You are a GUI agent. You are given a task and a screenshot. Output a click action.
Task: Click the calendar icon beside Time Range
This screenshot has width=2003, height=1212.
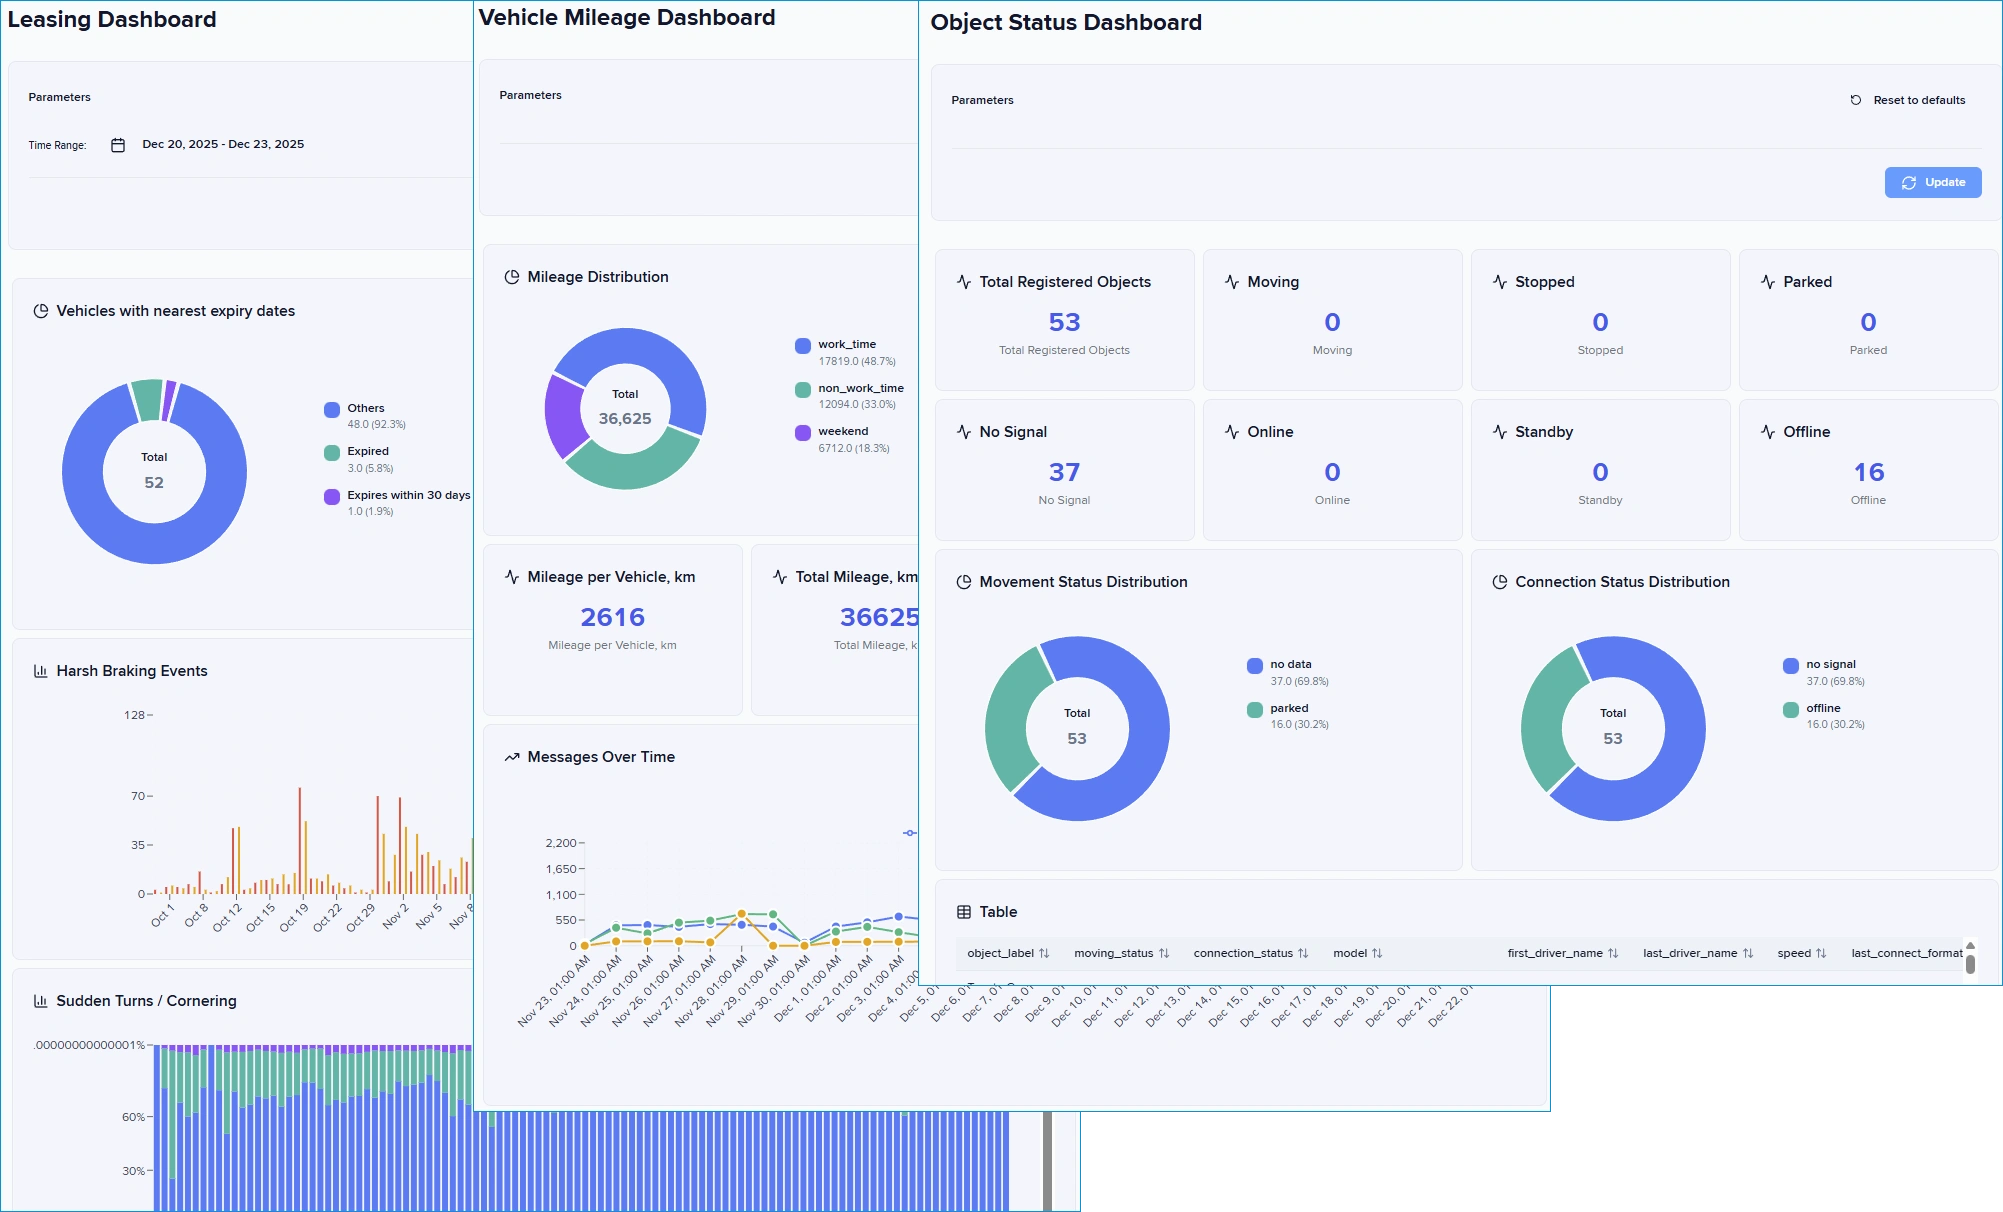click(118, 145)
